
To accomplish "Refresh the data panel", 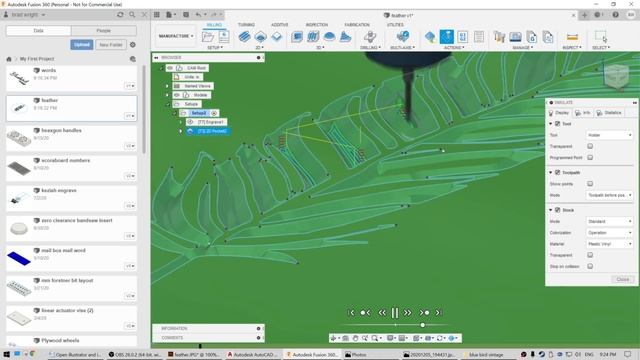I will pyautogui.click(x=120, y=15).
